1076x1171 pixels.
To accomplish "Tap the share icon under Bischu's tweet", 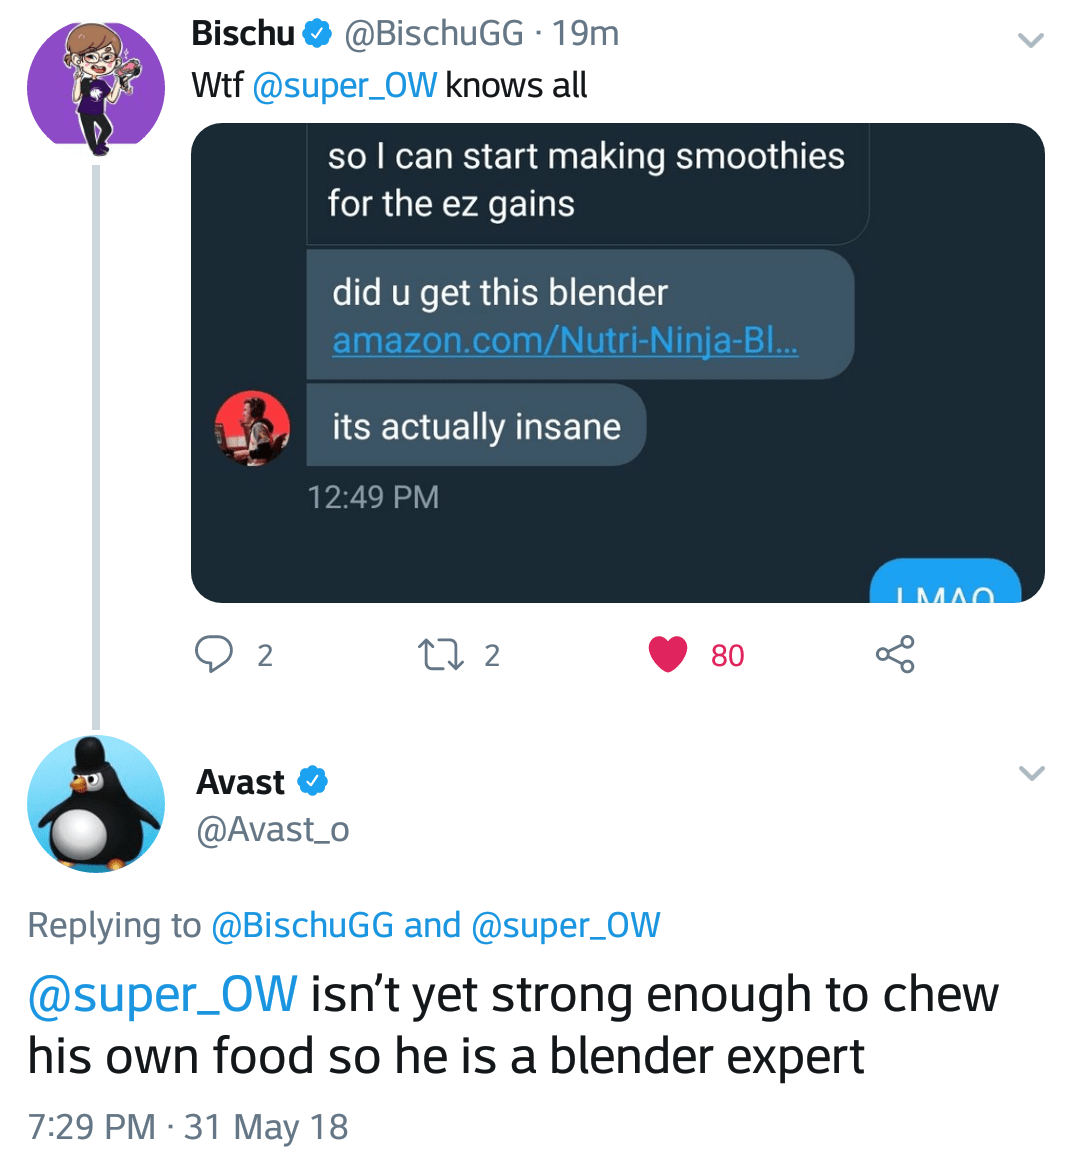I will pos(894,654).
